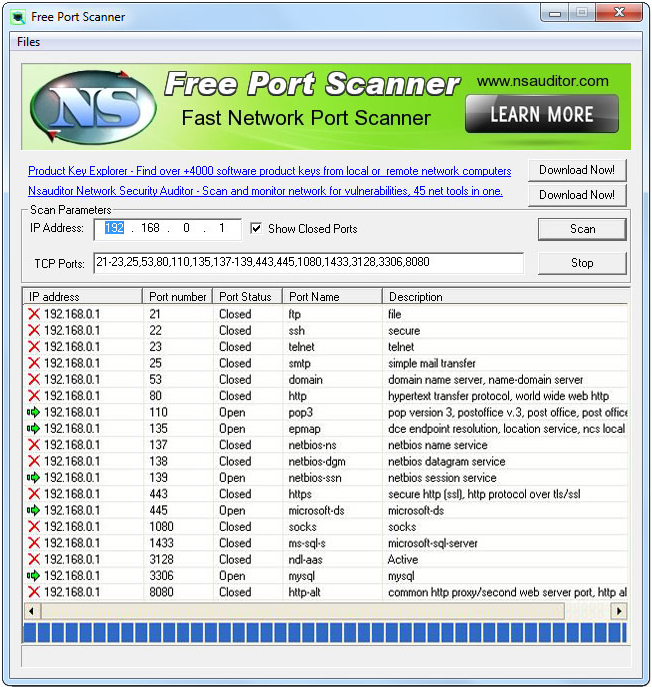Viewport: 652px width, 687px height.
Task: Click the closed-port X icon for port 25
Action: pos(34,363)
